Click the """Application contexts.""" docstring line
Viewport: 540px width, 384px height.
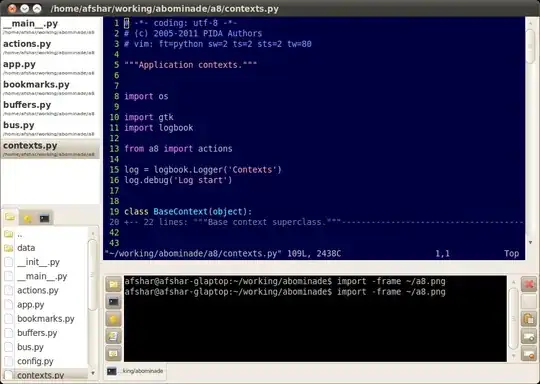190,65
